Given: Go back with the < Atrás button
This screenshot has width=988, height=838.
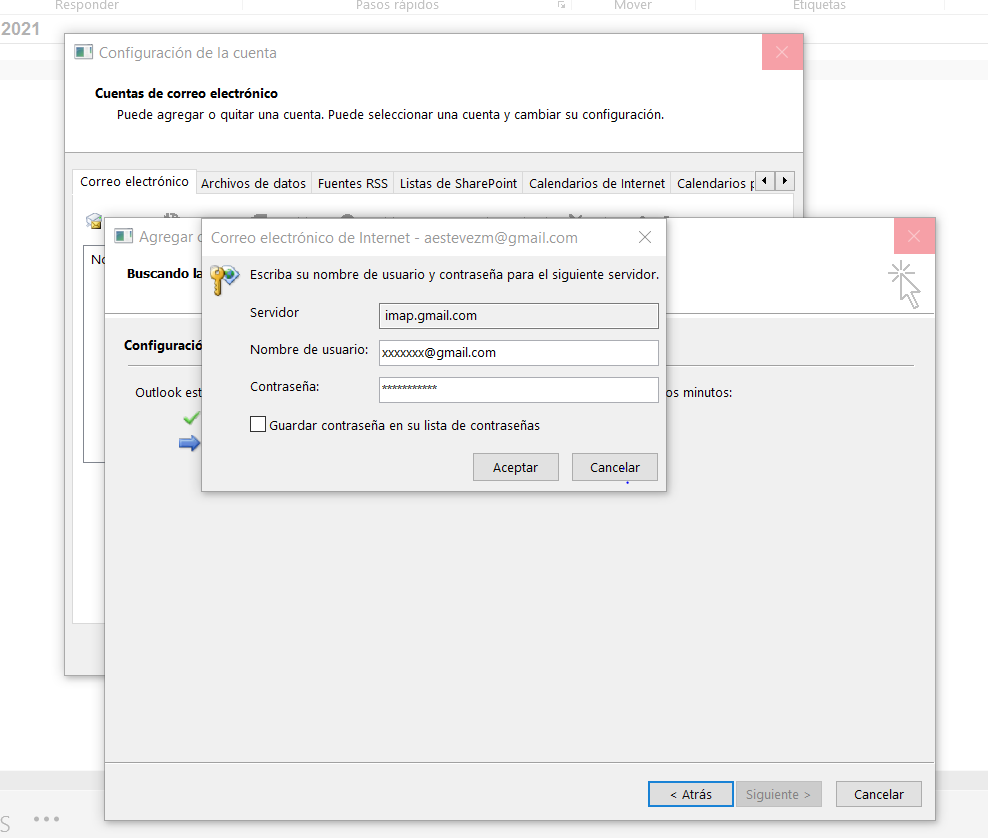Looking at the screenshot, I should [x=691, y=794].
